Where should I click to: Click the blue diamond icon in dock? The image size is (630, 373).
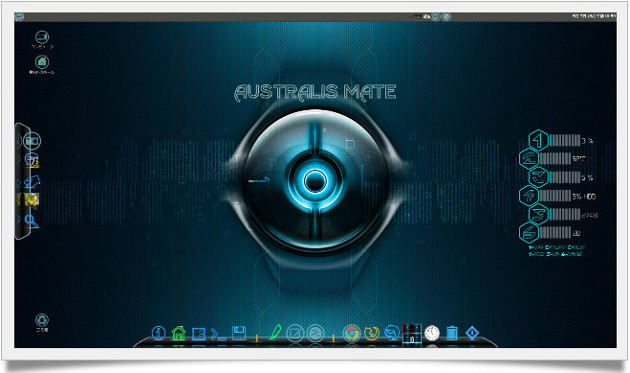pos(472,333)
